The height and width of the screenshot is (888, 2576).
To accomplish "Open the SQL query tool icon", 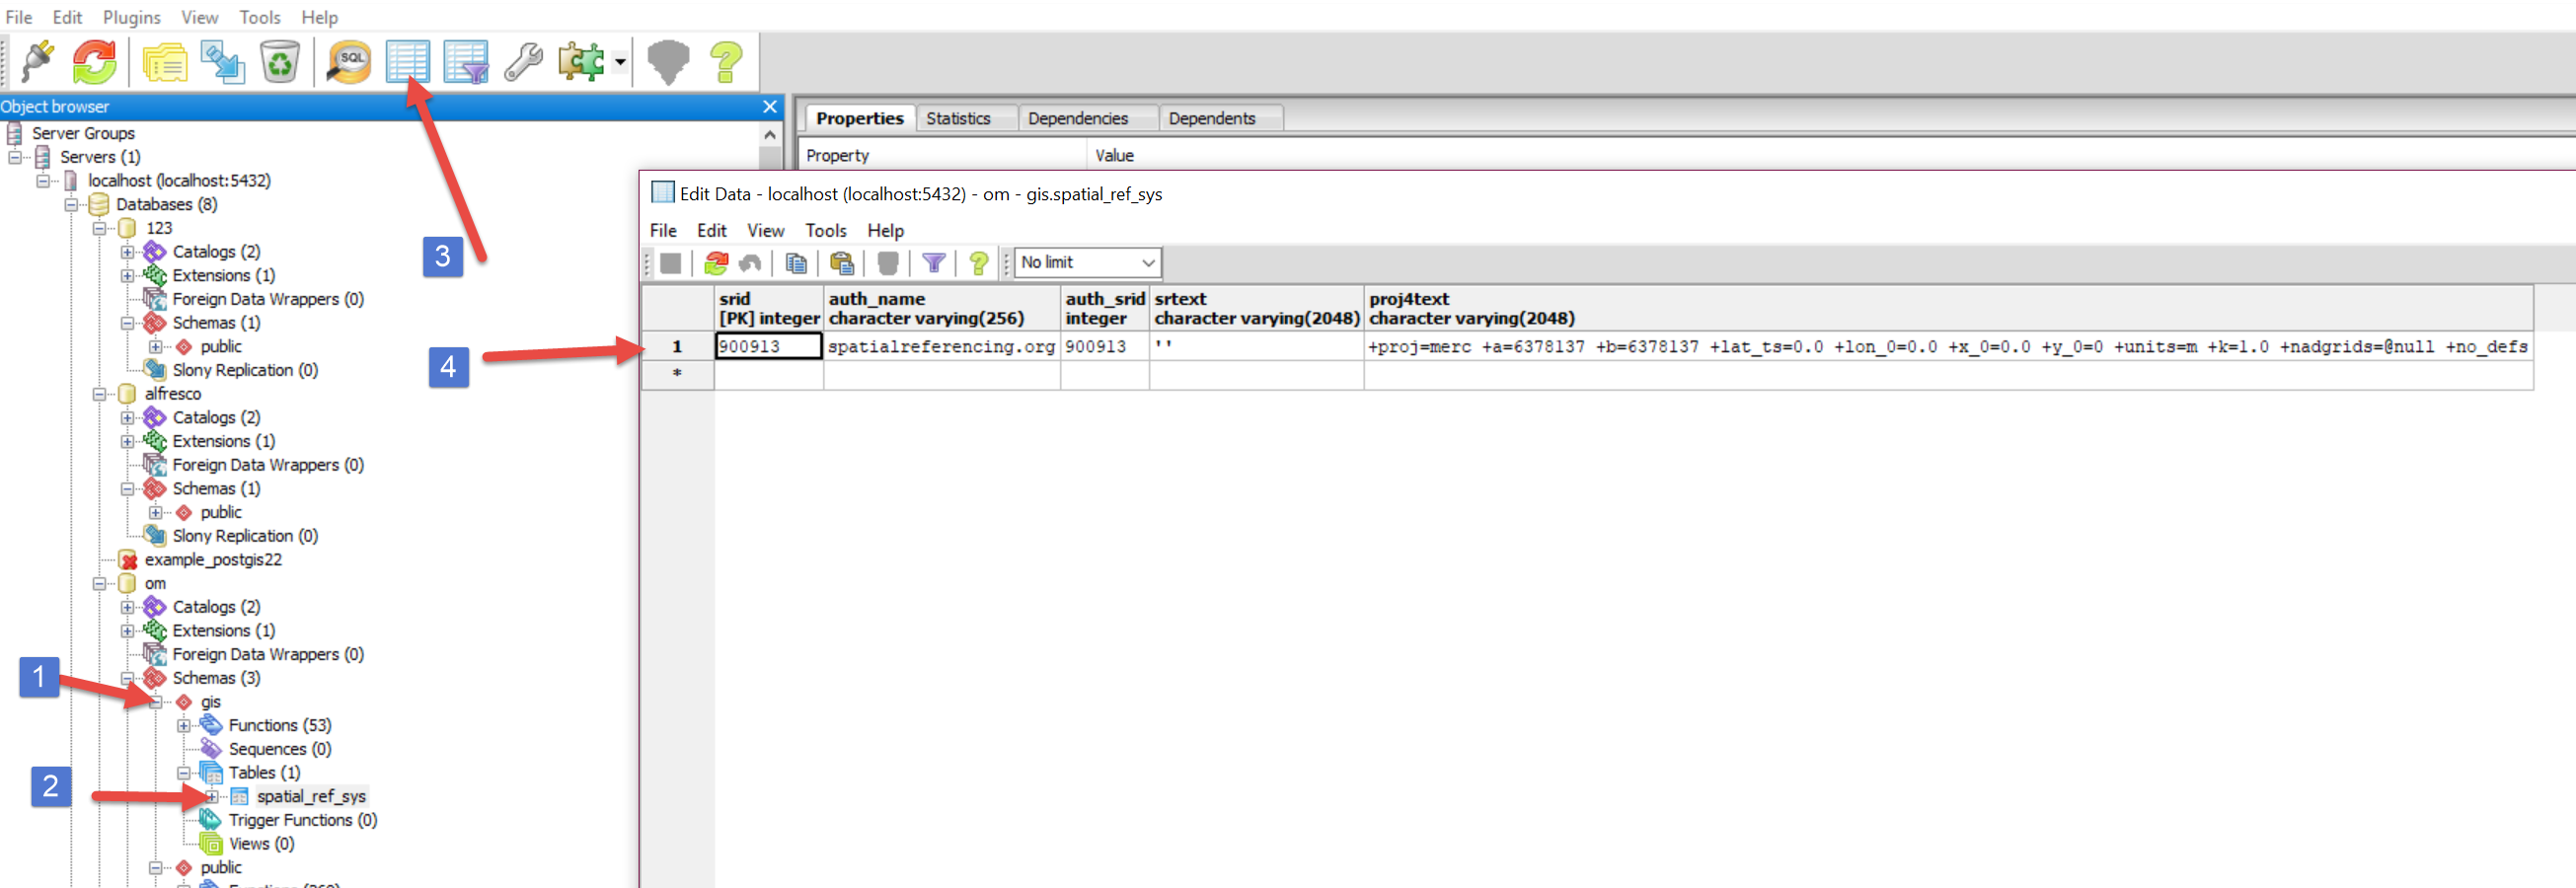I will coord(349,62).
